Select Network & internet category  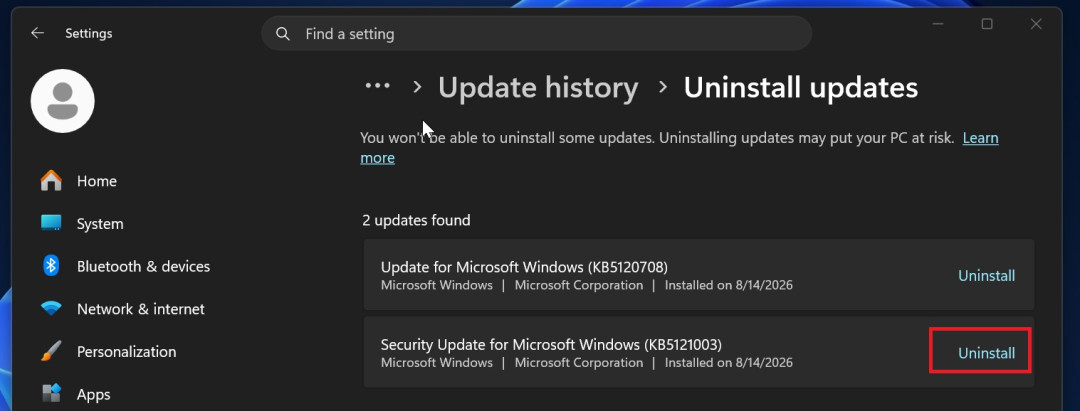coord(141,309)
